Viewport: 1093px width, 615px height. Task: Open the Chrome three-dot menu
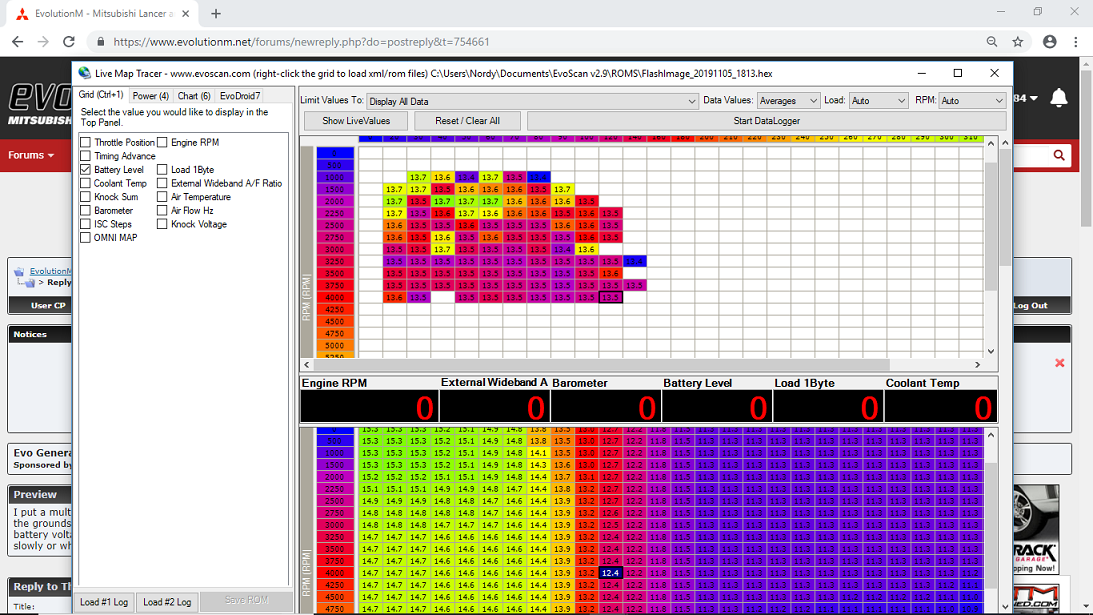coord(1076,42)
